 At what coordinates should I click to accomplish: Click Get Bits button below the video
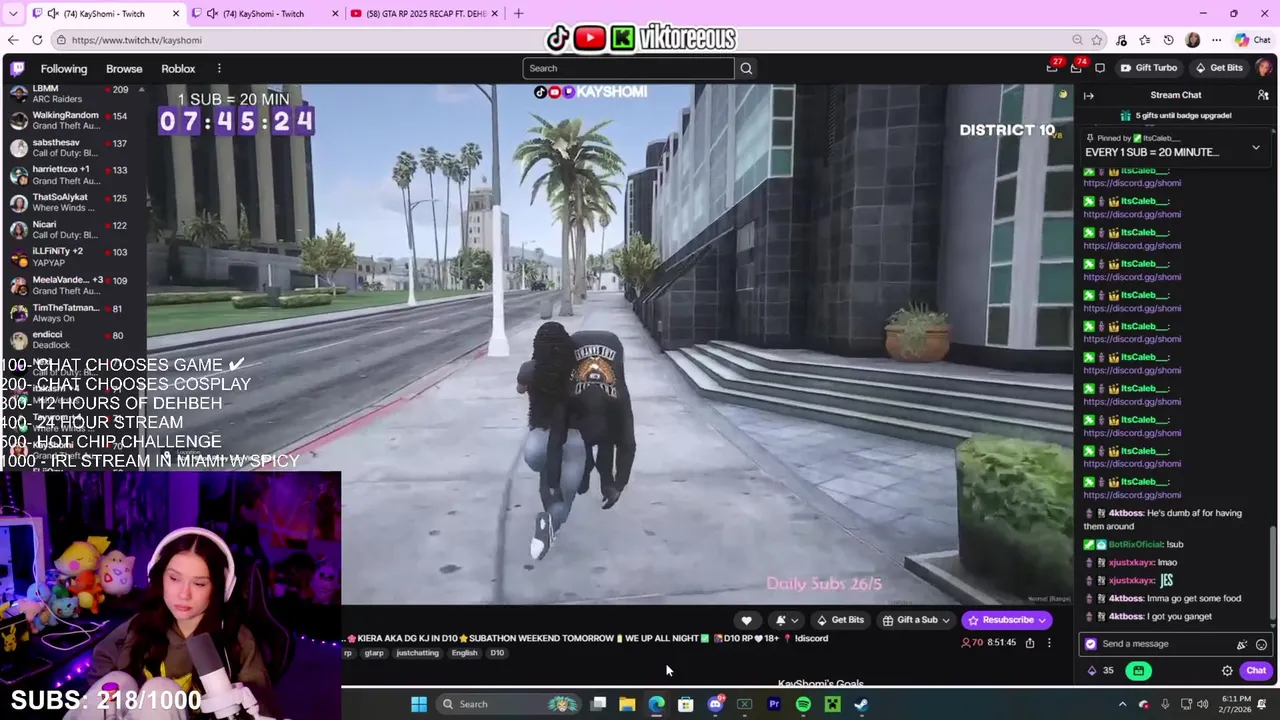[840, 620]
